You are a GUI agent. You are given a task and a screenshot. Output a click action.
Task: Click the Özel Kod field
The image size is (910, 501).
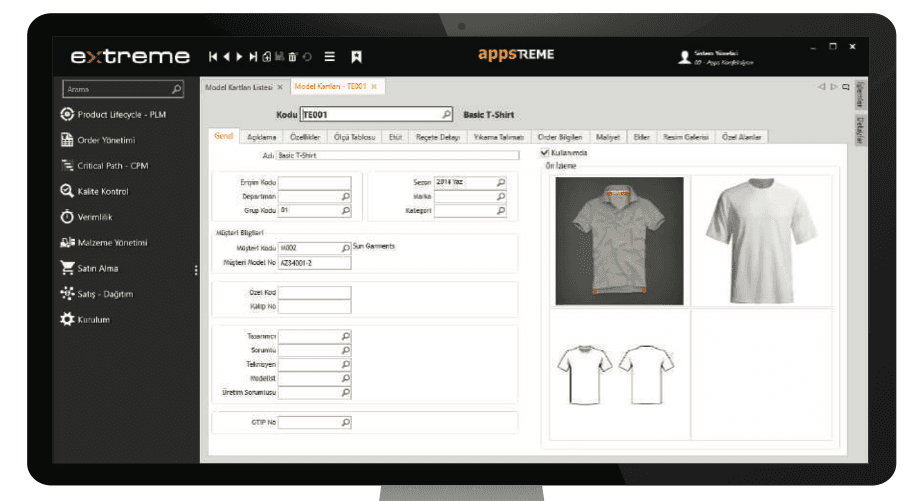pos(315,292)
